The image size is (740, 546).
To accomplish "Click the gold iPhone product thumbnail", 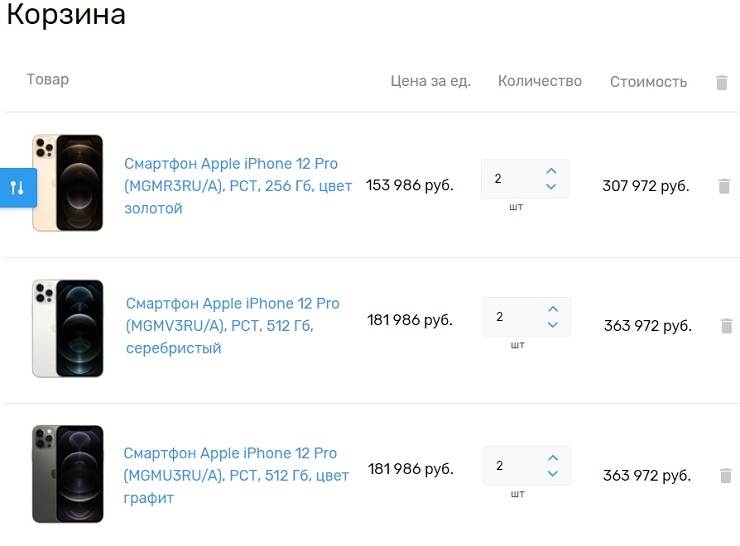I will [x=67, y=183].
